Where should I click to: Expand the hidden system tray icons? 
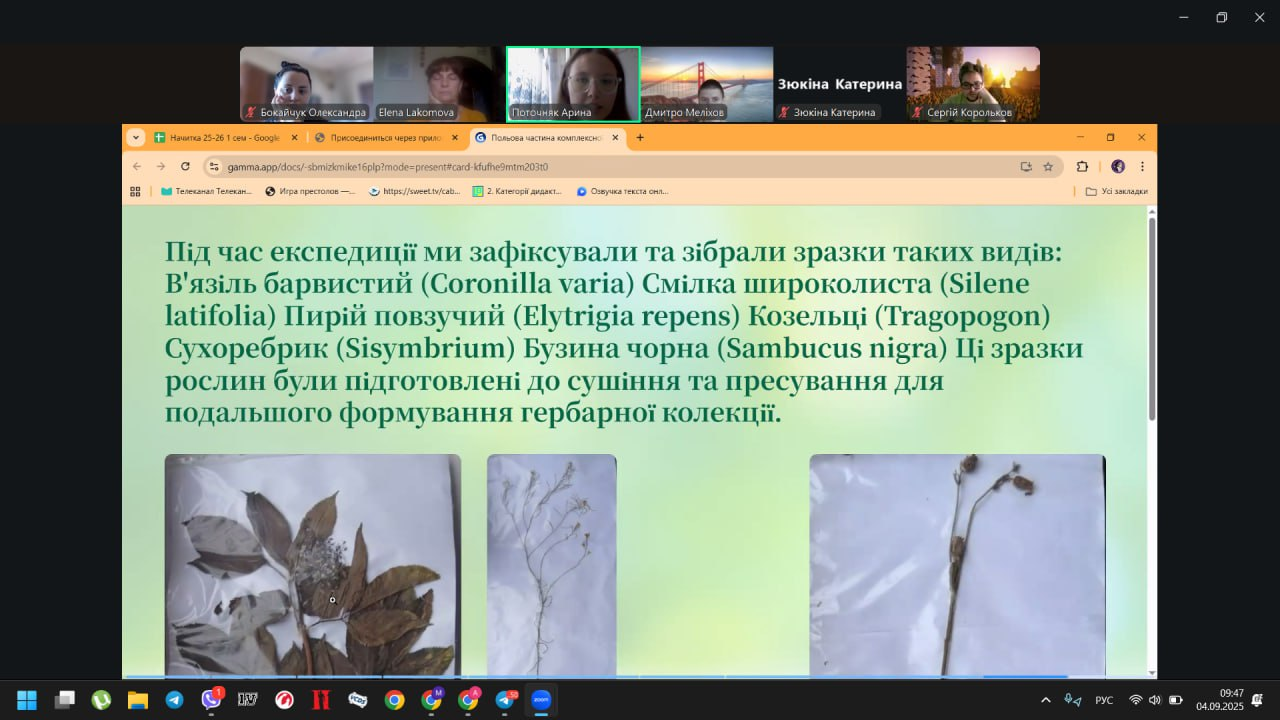[1046, 700]
